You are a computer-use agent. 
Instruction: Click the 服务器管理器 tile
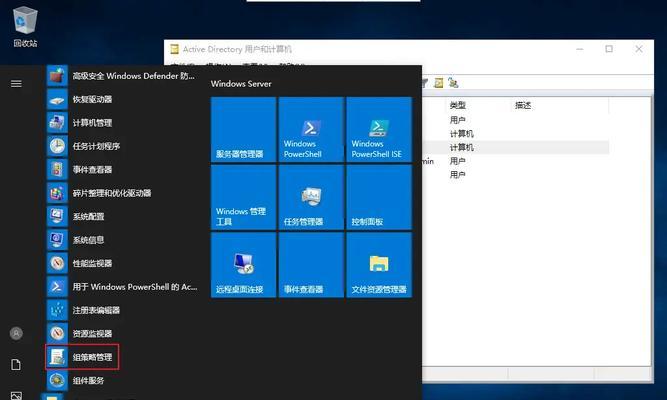[243, 129]
